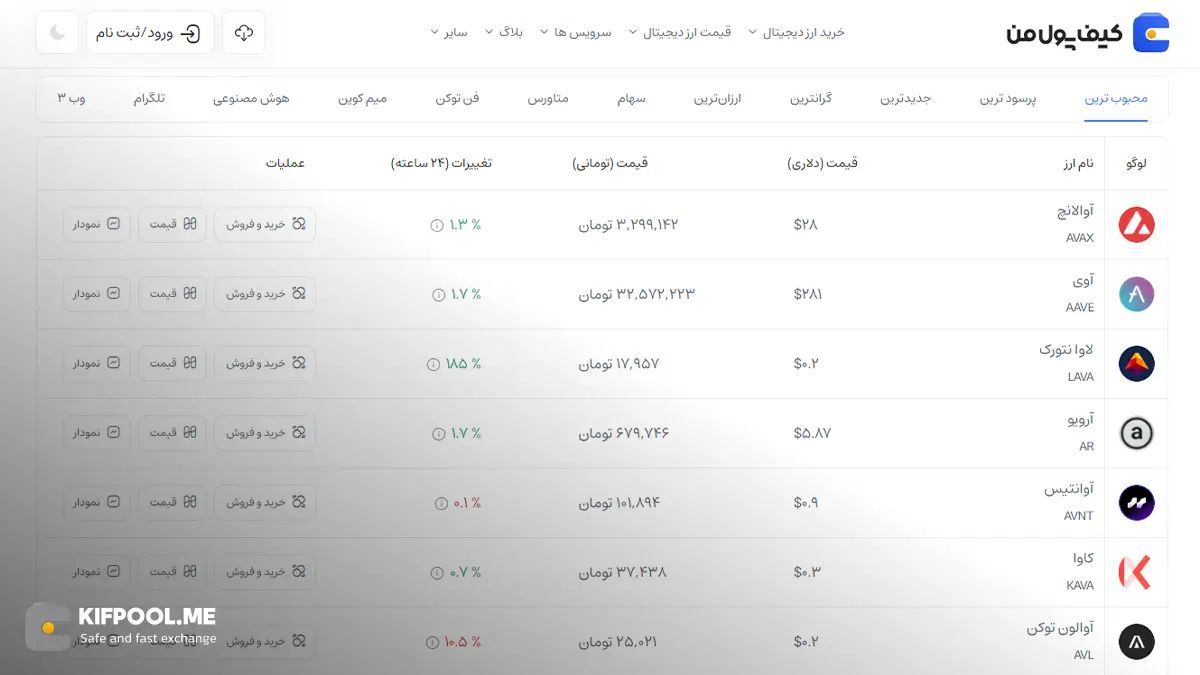Click info icon beside AVAX 24h change
1200x675 pixels.
click(437, 225)
